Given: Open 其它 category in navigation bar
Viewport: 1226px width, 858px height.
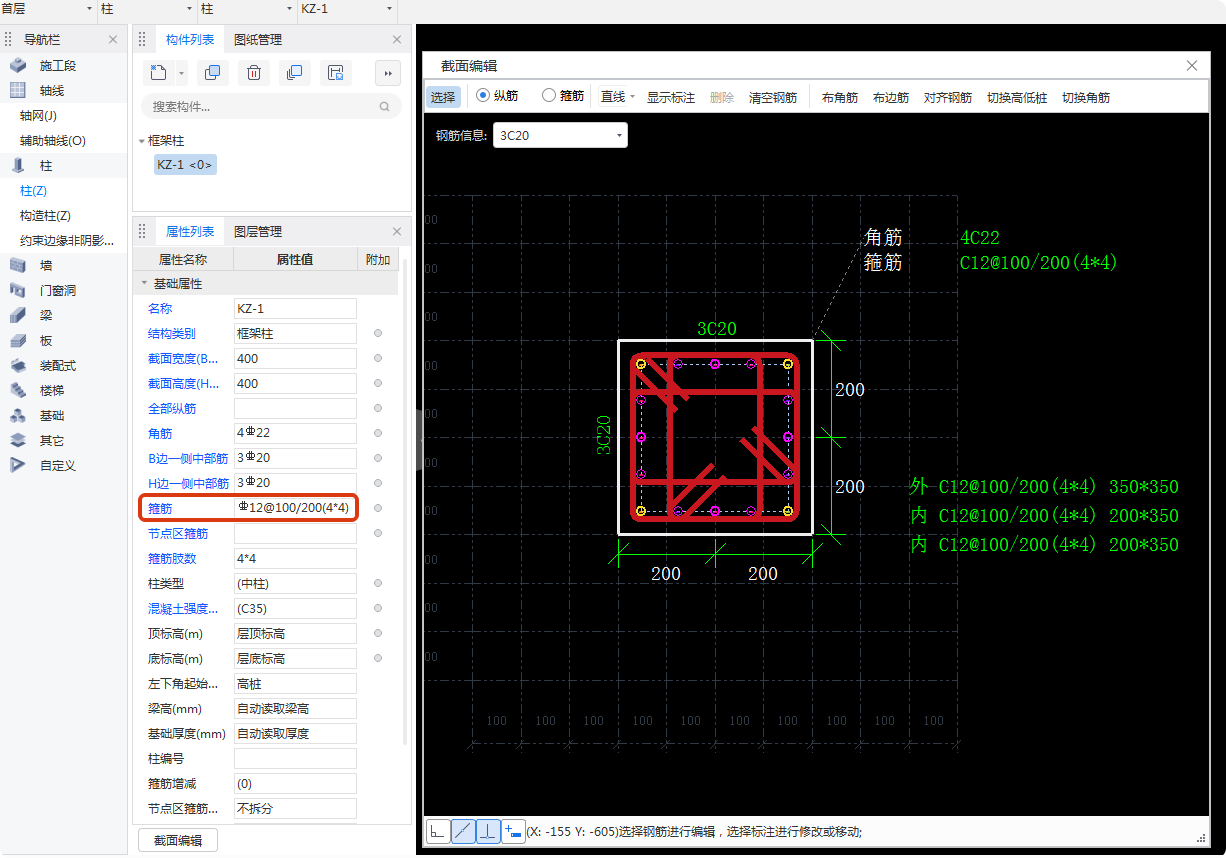Looking at the screenshot, I should coord(52,441).
